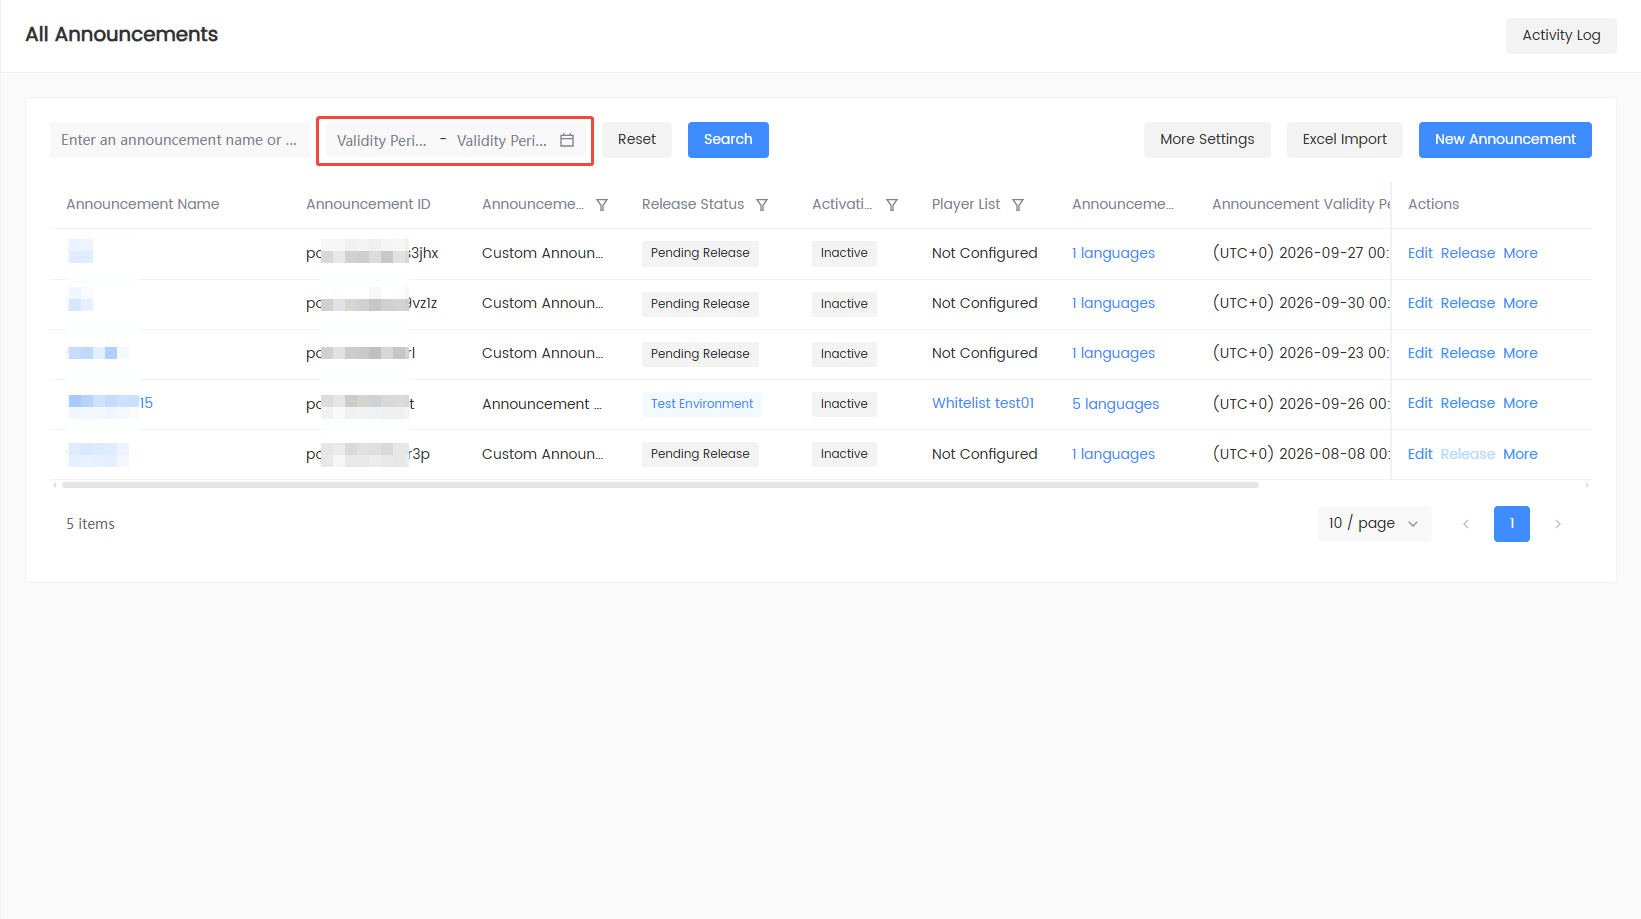This screenshot has height=919, width=1641.
Task: Edit the Test Environment announcement
Action: click(1420, 403)
